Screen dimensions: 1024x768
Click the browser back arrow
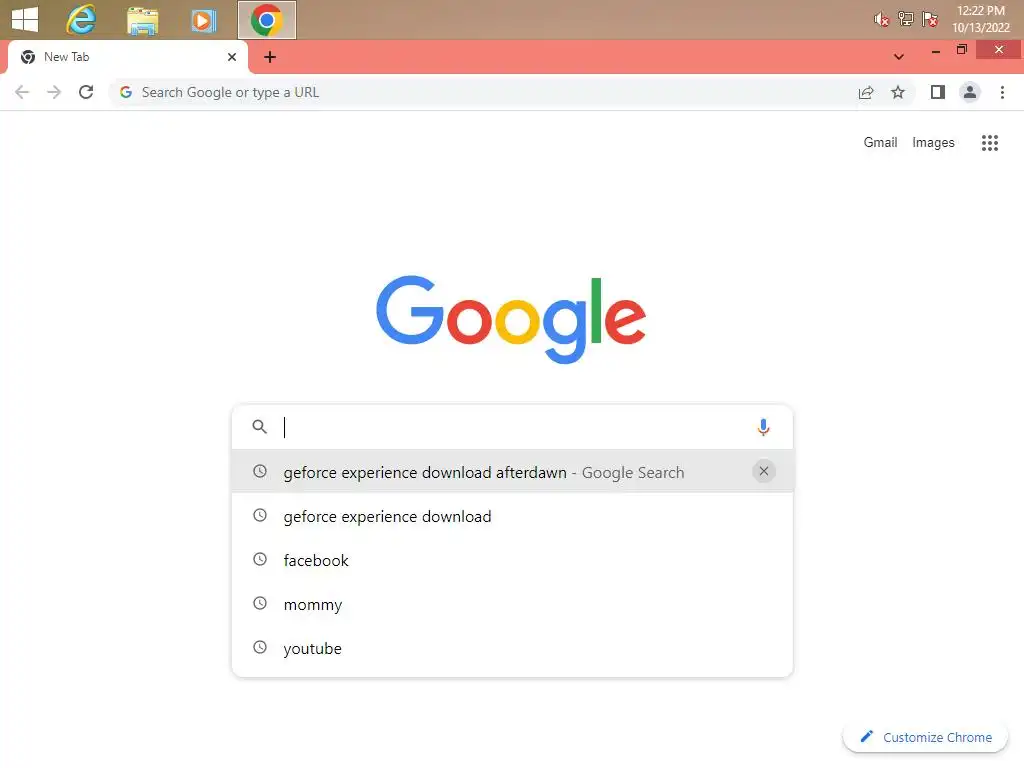point(22,92)
